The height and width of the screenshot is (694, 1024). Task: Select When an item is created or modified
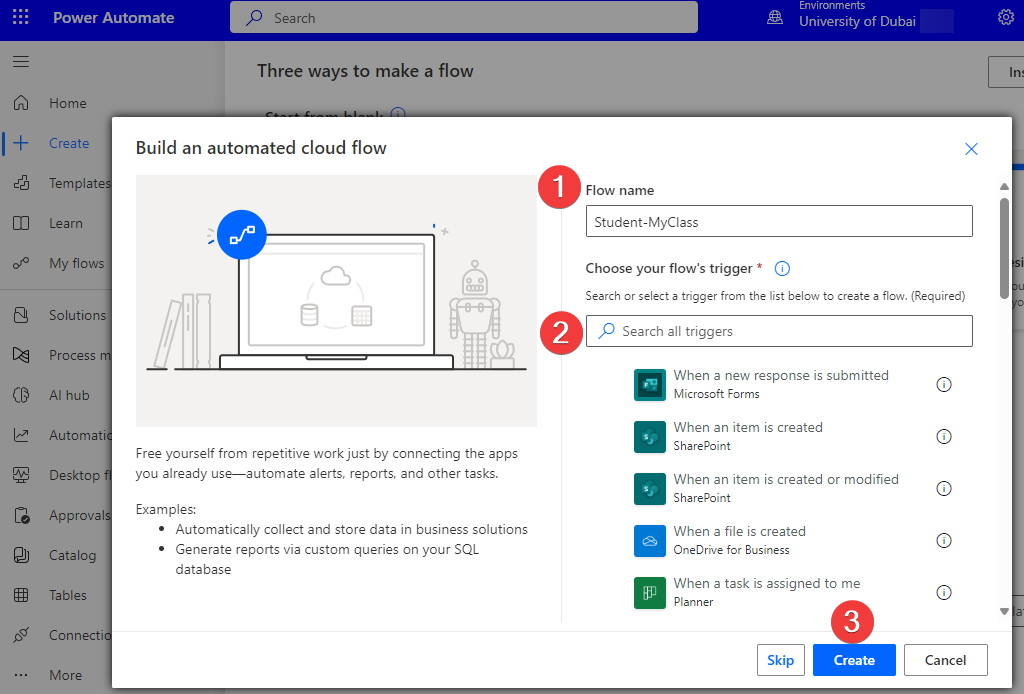[786, 488]
